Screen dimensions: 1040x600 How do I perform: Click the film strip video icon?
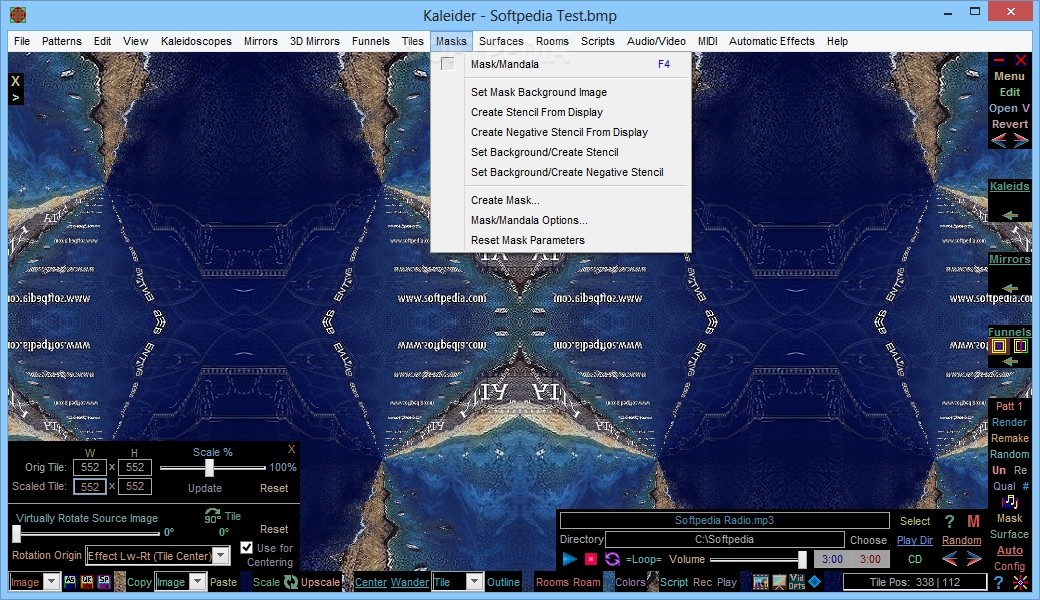pyautogui.click(x=760, y=581)
